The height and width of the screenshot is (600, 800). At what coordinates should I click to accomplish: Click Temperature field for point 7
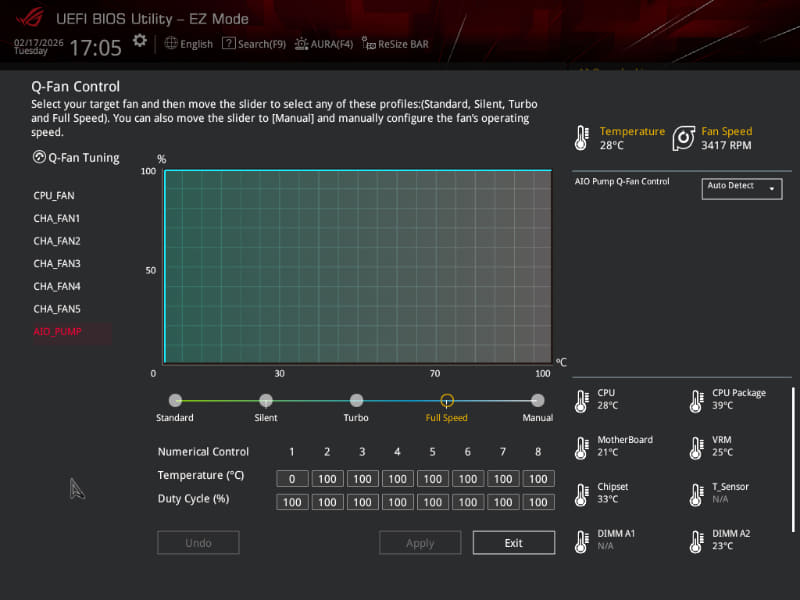[x=503, y=479]
